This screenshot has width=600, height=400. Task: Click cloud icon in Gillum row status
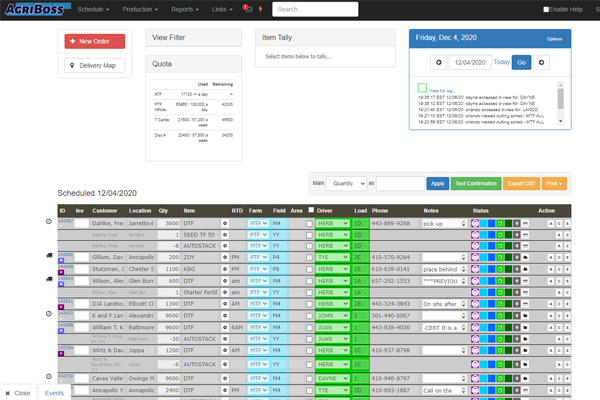525,257
